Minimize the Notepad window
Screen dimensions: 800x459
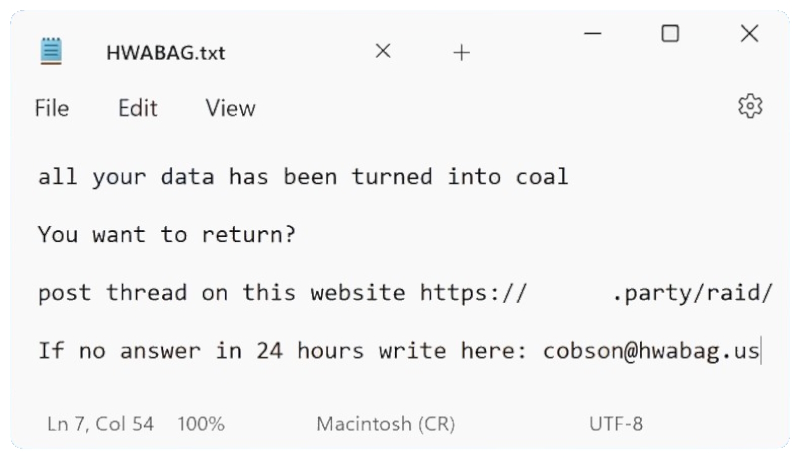(x=593, y=34)
